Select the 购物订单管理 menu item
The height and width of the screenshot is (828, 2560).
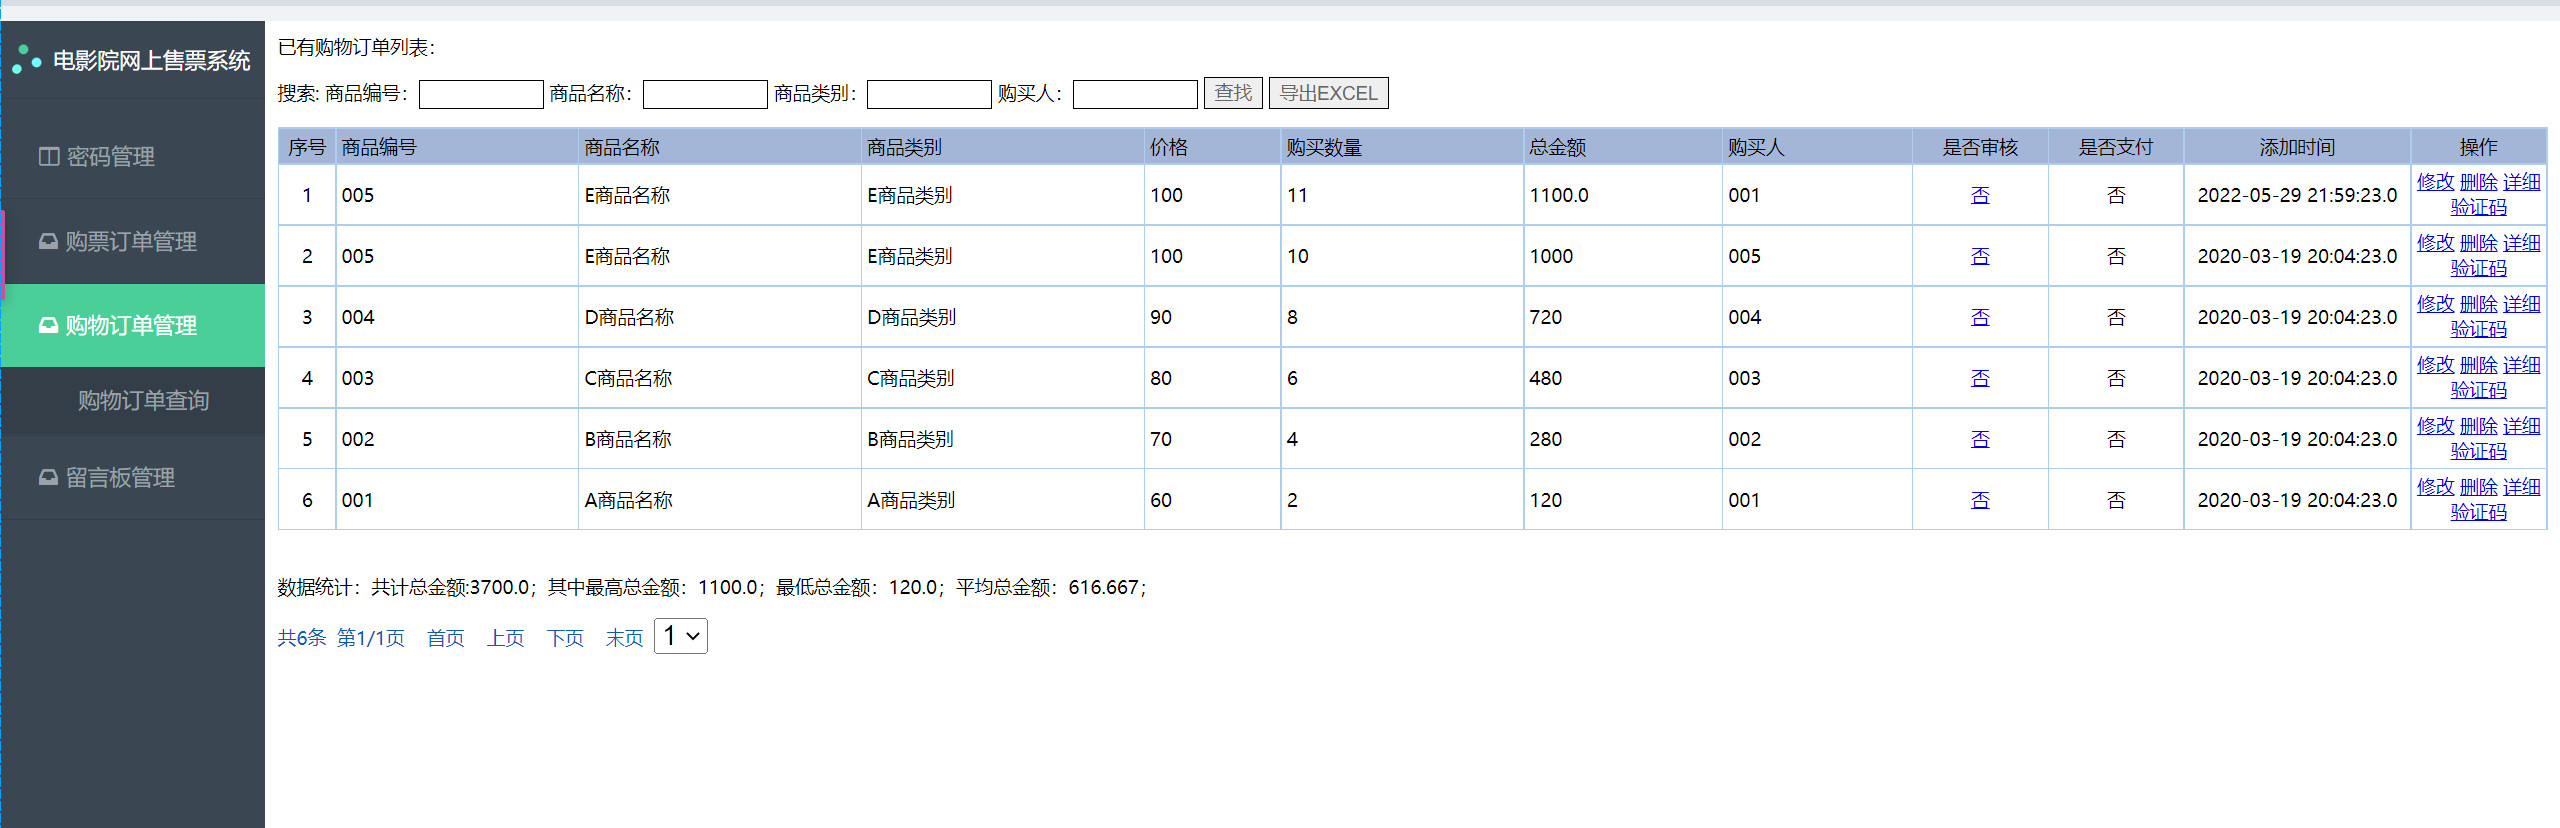click(132, 325)
